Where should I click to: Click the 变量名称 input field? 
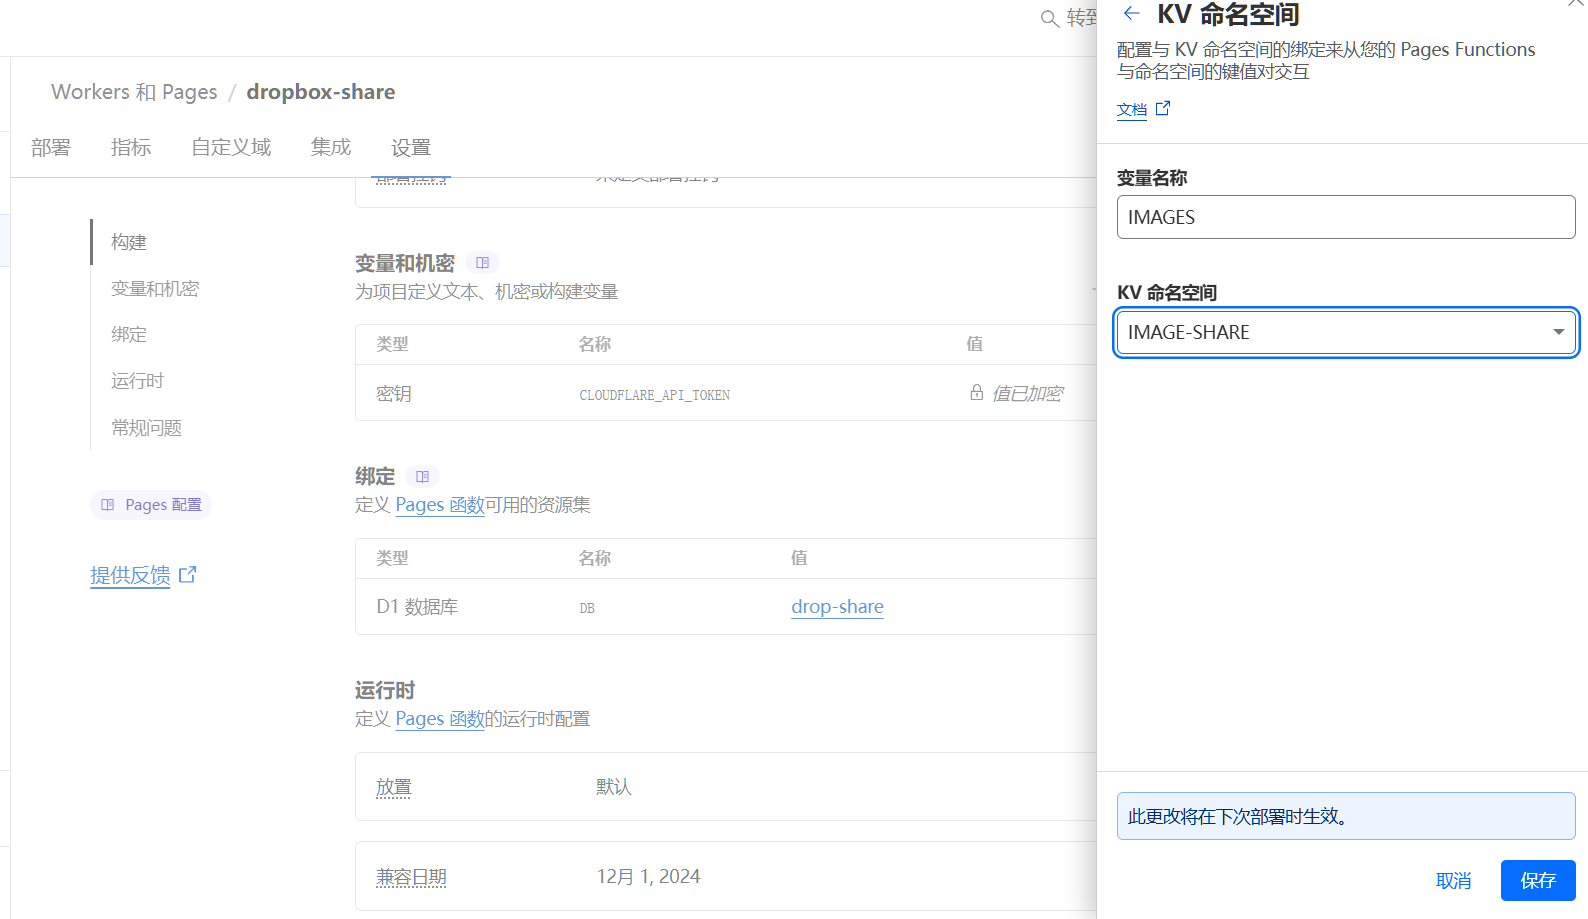pos(1345,217)
